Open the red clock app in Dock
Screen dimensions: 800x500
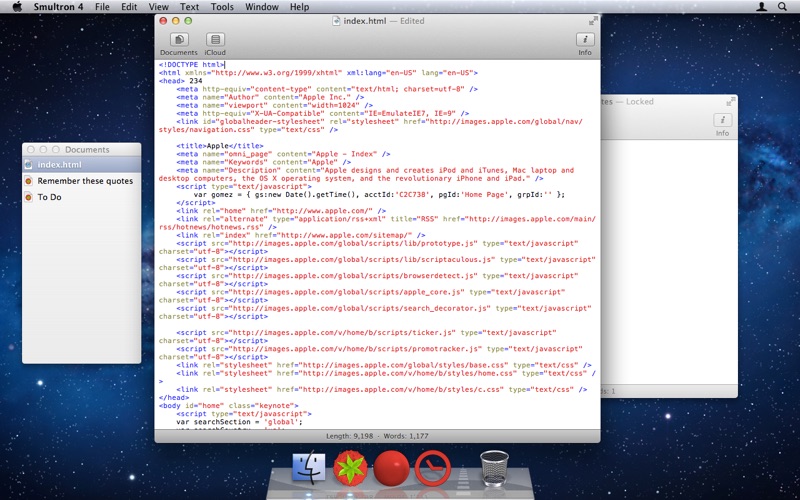point(433,467)
